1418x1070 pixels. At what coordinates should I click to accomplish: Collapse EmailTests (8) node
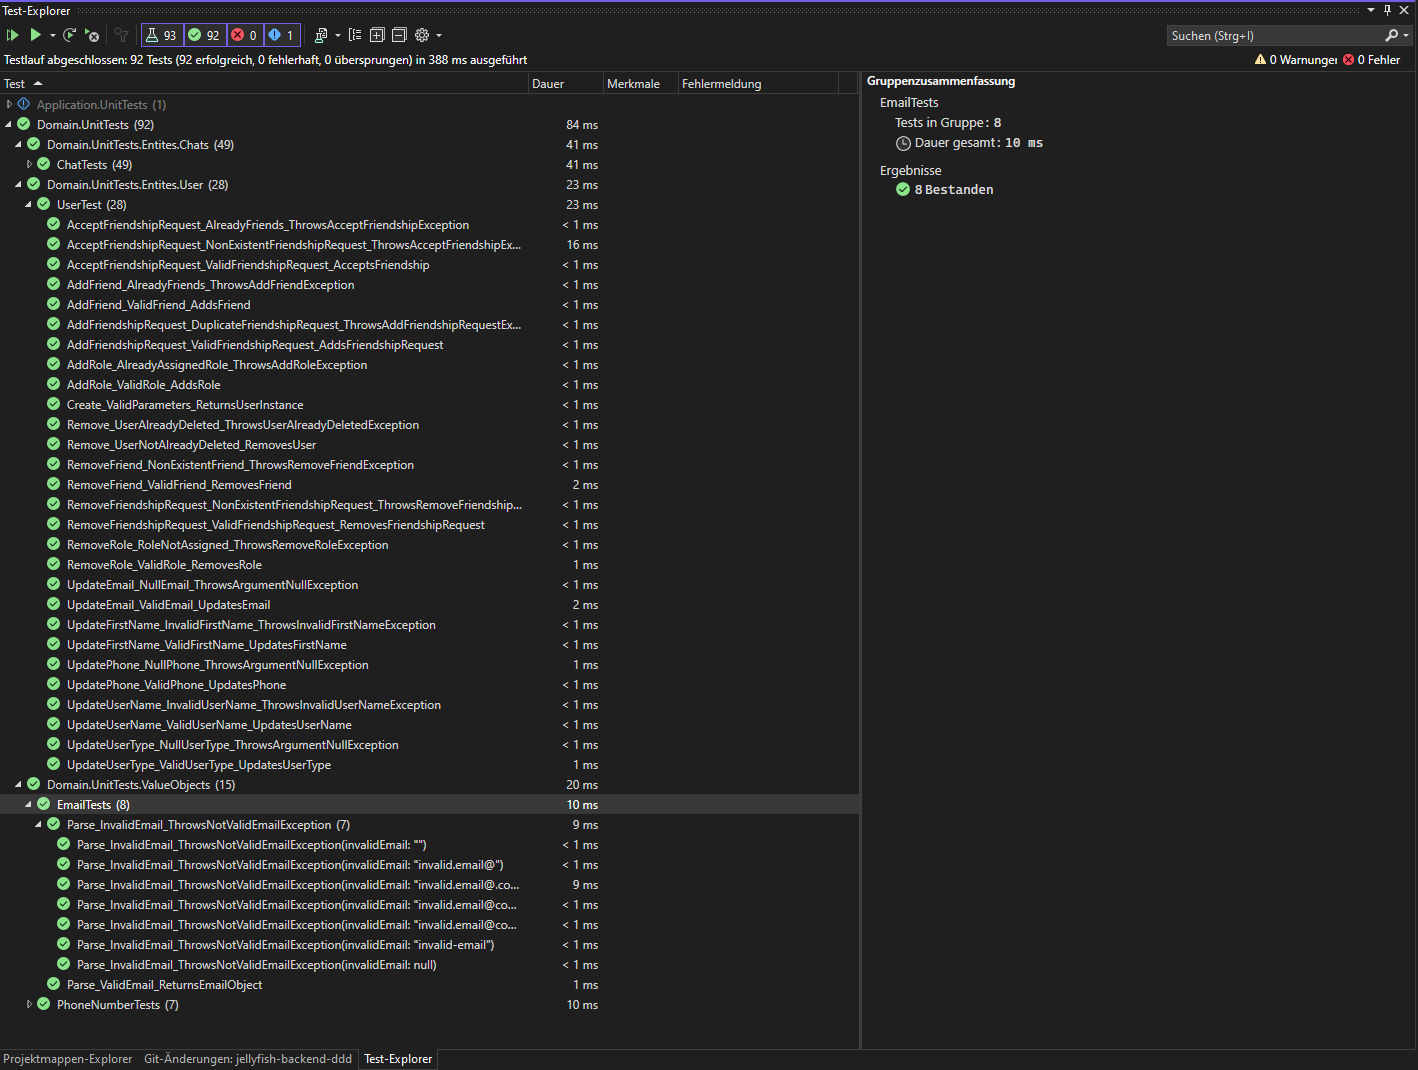(x=29, y=804)
